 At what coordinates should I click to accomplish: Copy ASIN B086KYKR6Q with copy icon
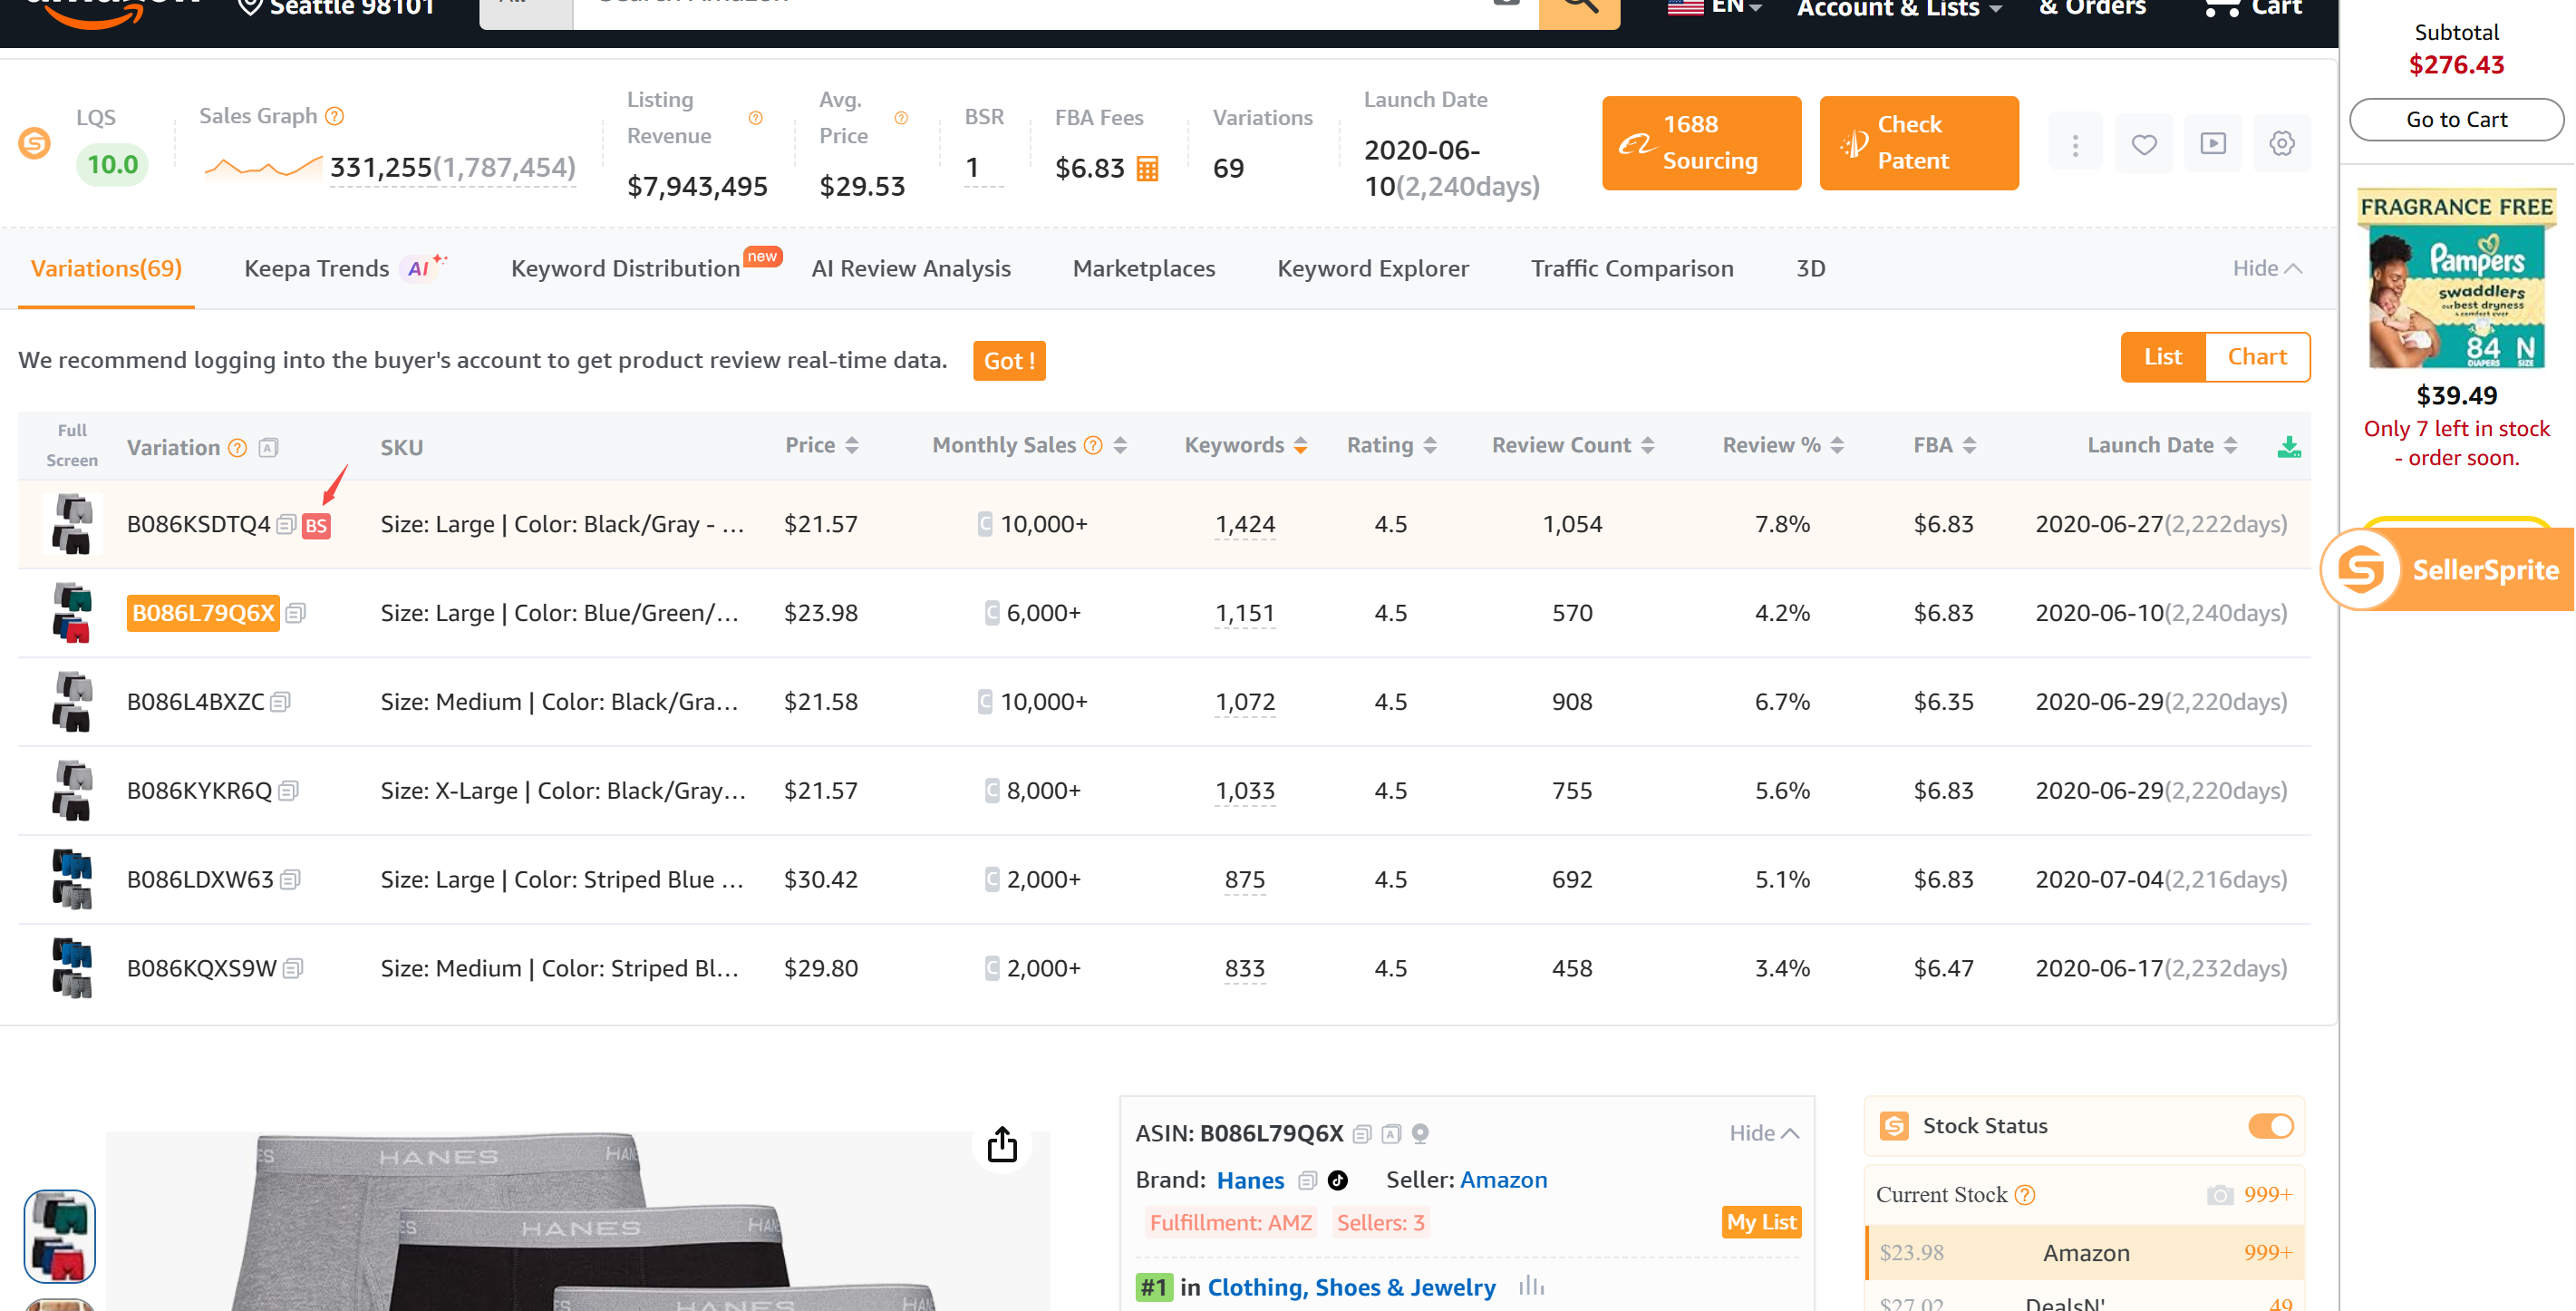tap(288, 791)
